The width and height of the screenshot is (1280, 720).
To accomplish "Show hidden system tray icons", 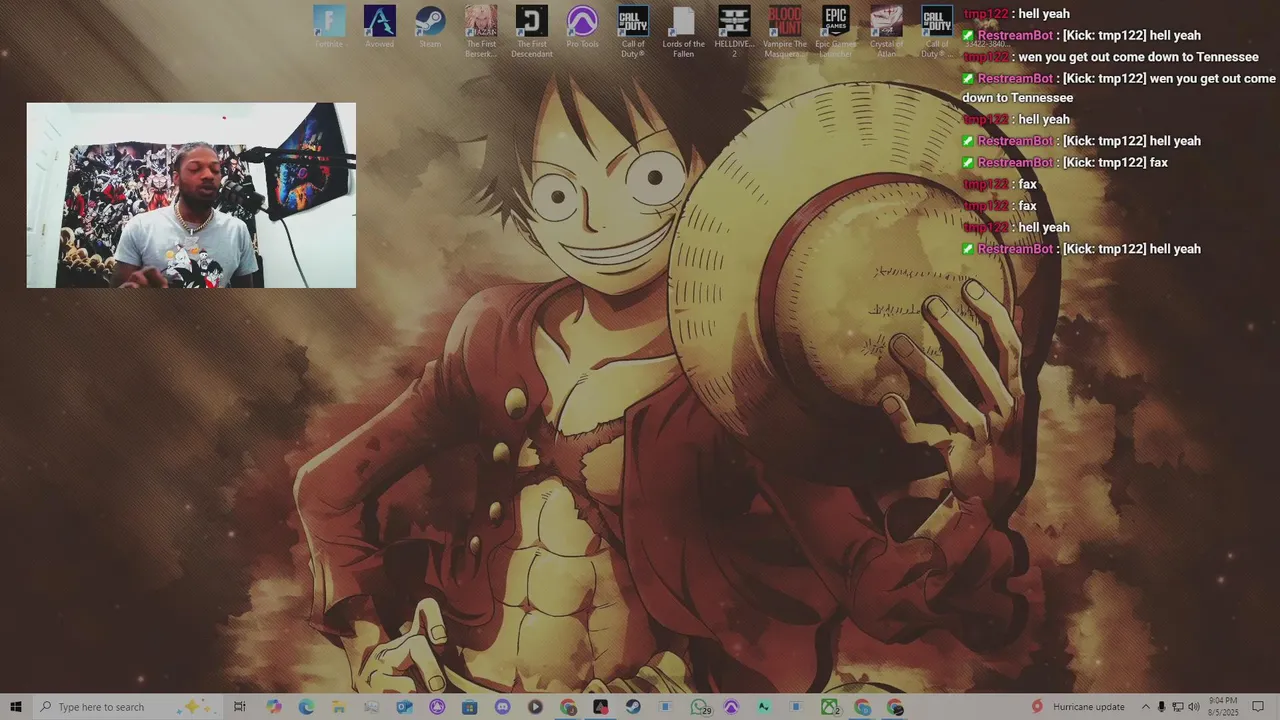I will (1146, 707).
